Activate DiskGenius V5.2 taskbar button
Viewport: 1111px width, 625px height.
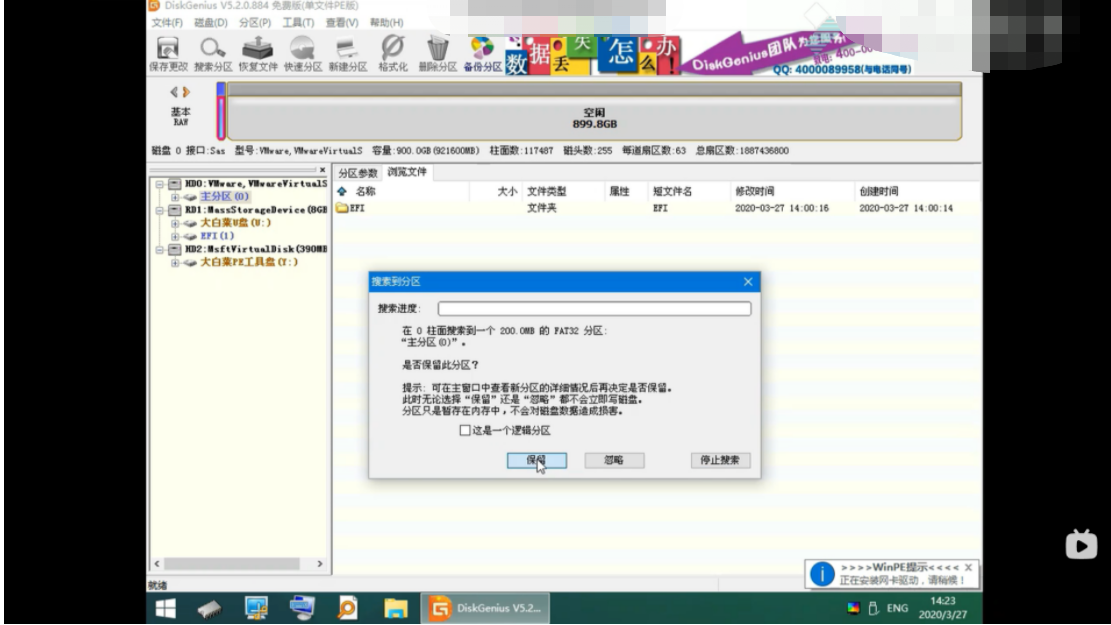click(485, 608)
